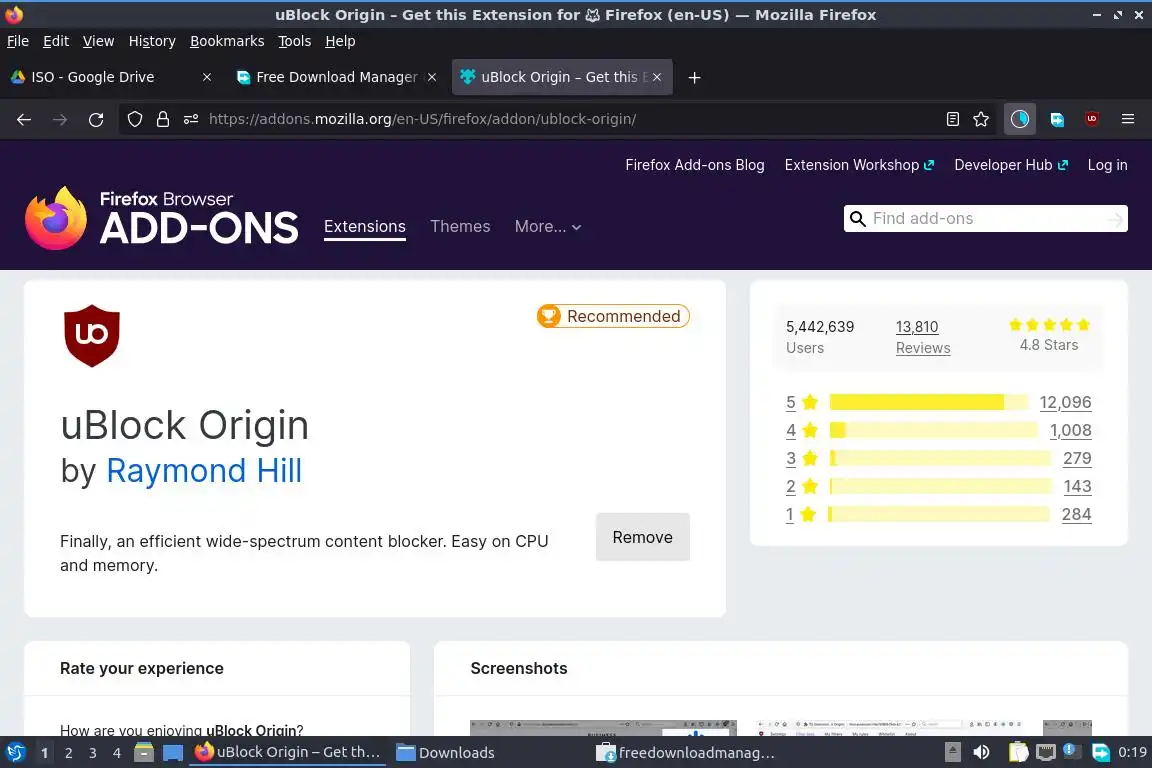Click the highlighted round blue extension icon
The image size is (1152, 768).
1020,119
